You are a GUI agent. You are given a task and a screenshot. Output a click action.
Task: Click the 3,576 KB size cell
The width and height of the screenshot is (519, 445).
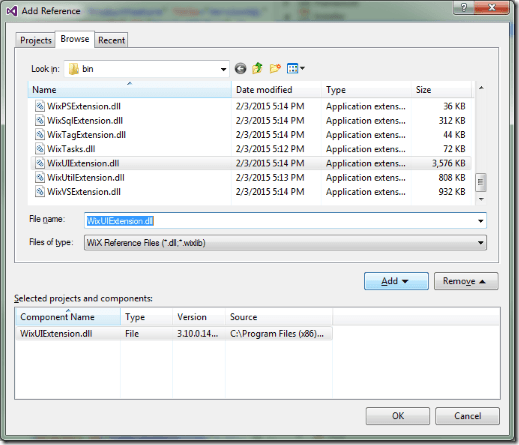click(x=449, y=163)
